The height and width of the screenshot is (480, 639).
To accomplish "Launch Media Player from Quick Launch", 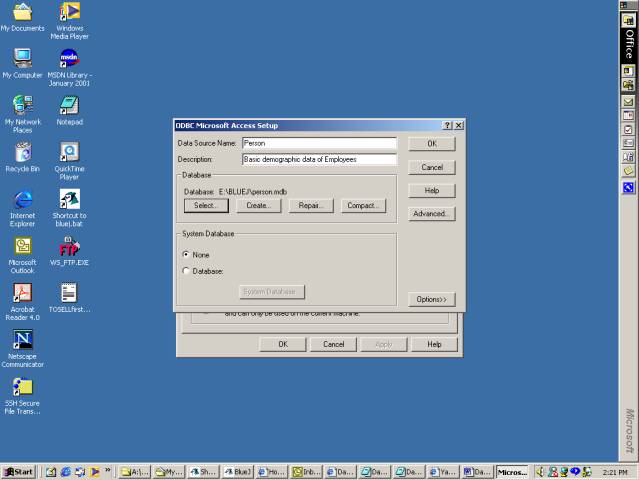I will [95, 472].
